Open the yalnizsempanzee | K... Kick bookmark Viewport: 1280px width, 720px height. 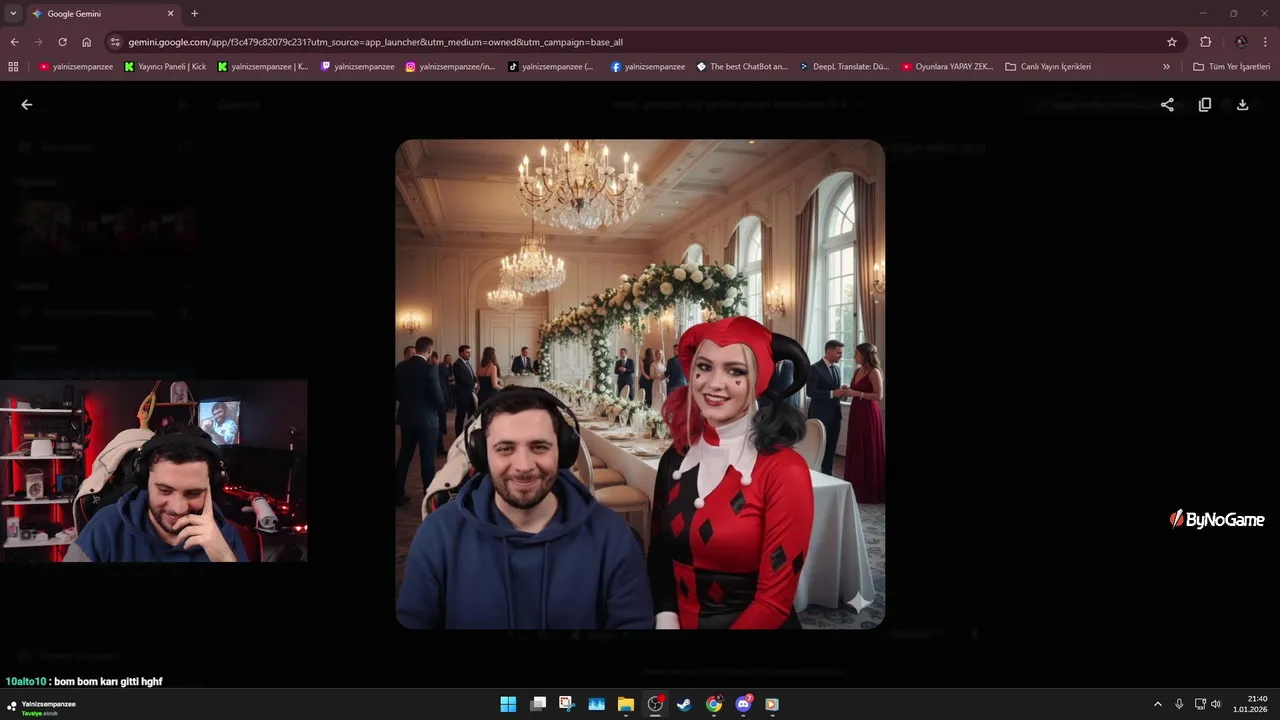[x=263, y=67]
